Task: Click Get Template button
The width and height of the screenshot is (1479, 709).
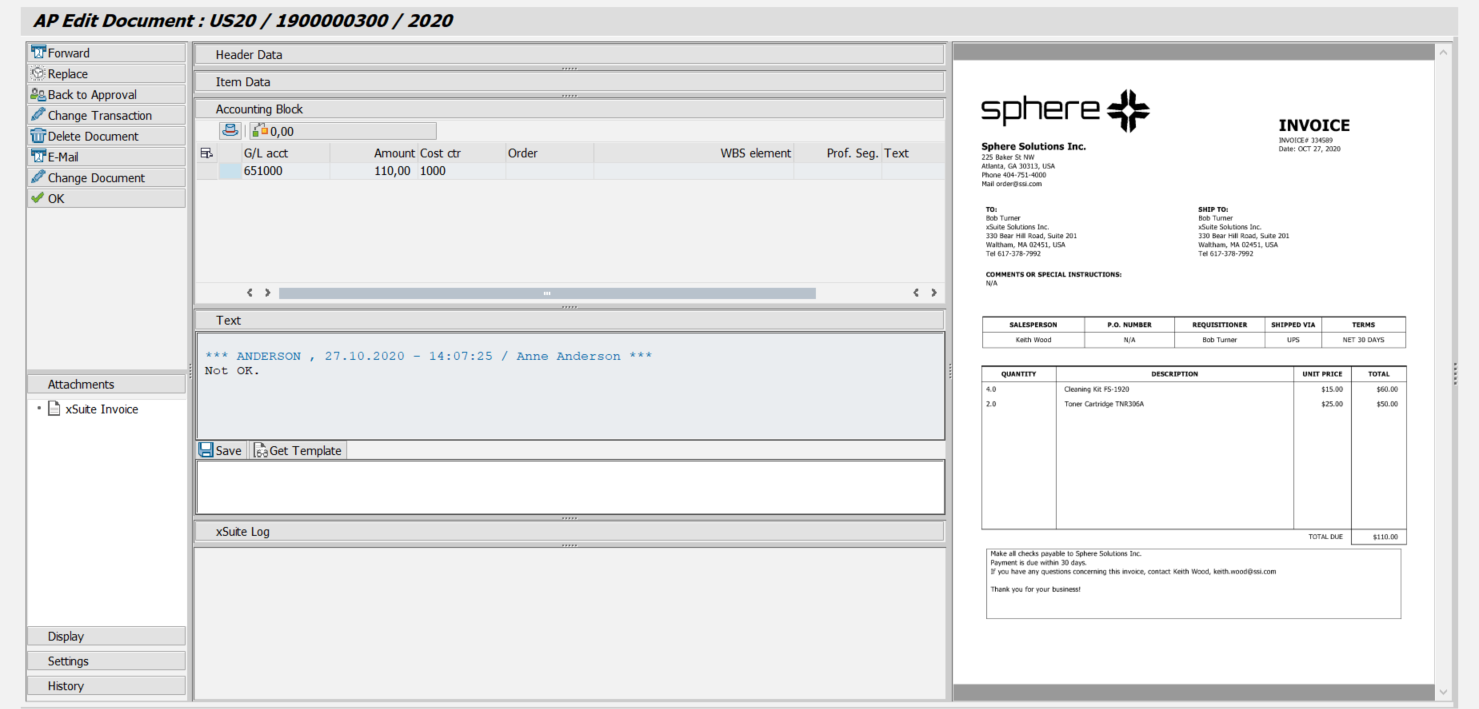Action: 298,451
